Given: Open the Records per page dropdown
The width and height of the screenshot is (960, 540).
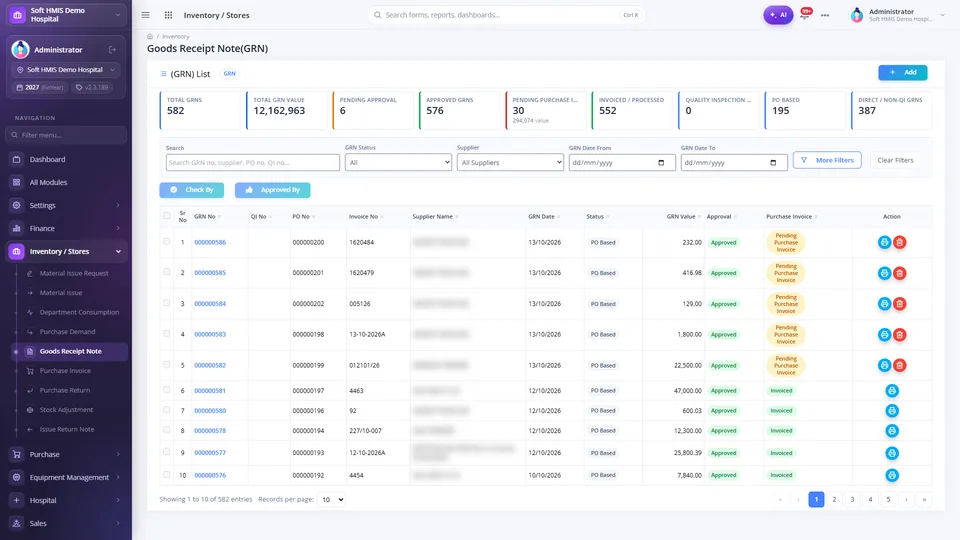Looking at the screenshot, I should click(331, 500).
